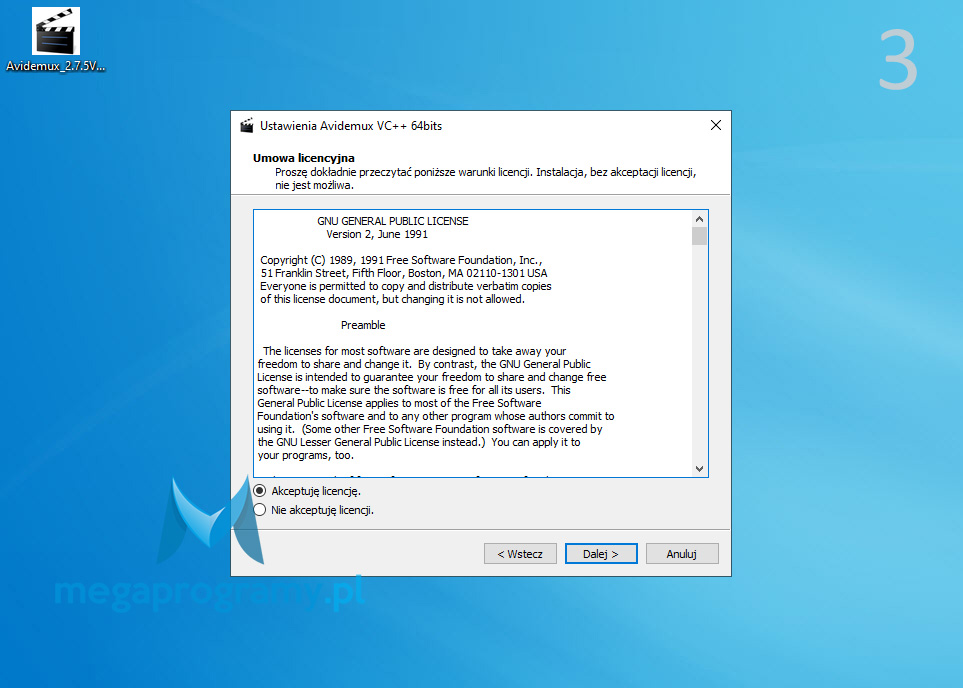
Task: Click the license scrollbar down arrow
Action: (699, 469)
